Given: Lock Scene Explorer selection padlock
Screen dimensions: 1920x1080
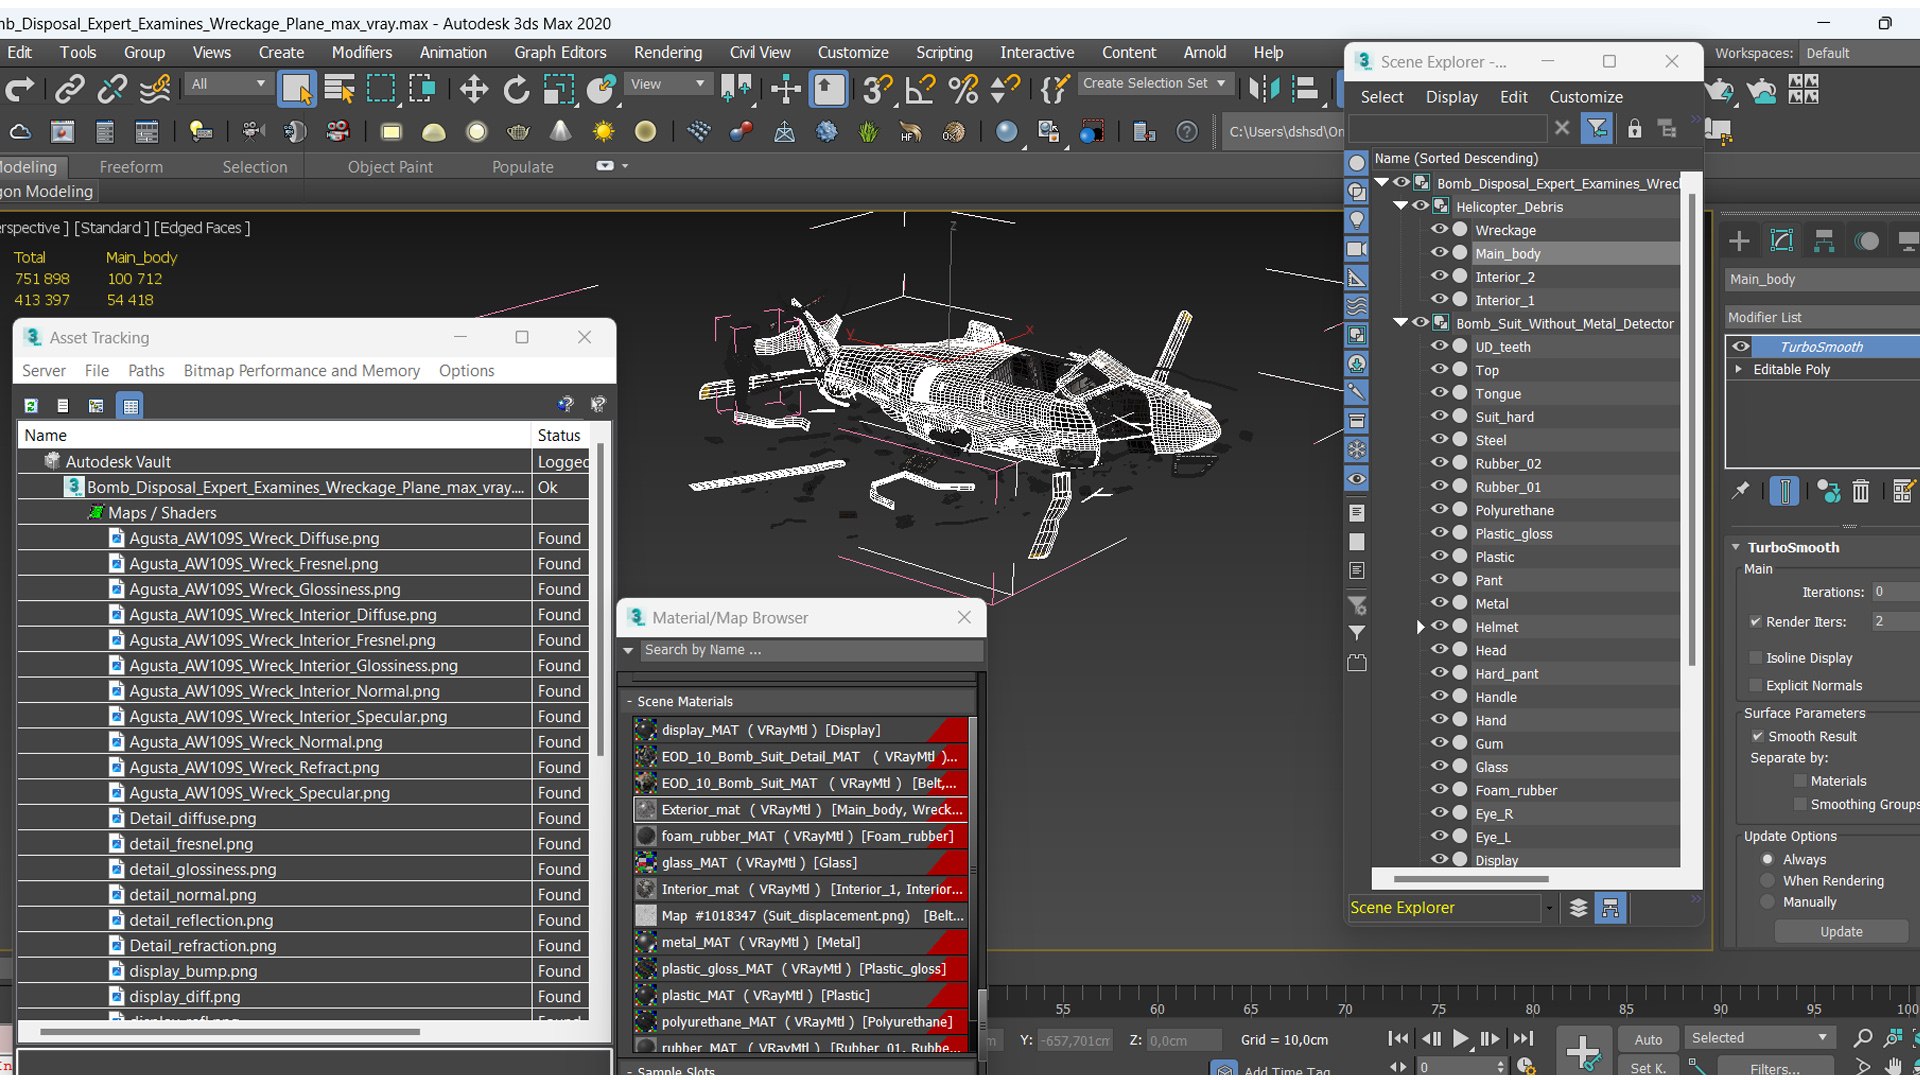Looking at the screenshot, I should tap(1634, 128).
